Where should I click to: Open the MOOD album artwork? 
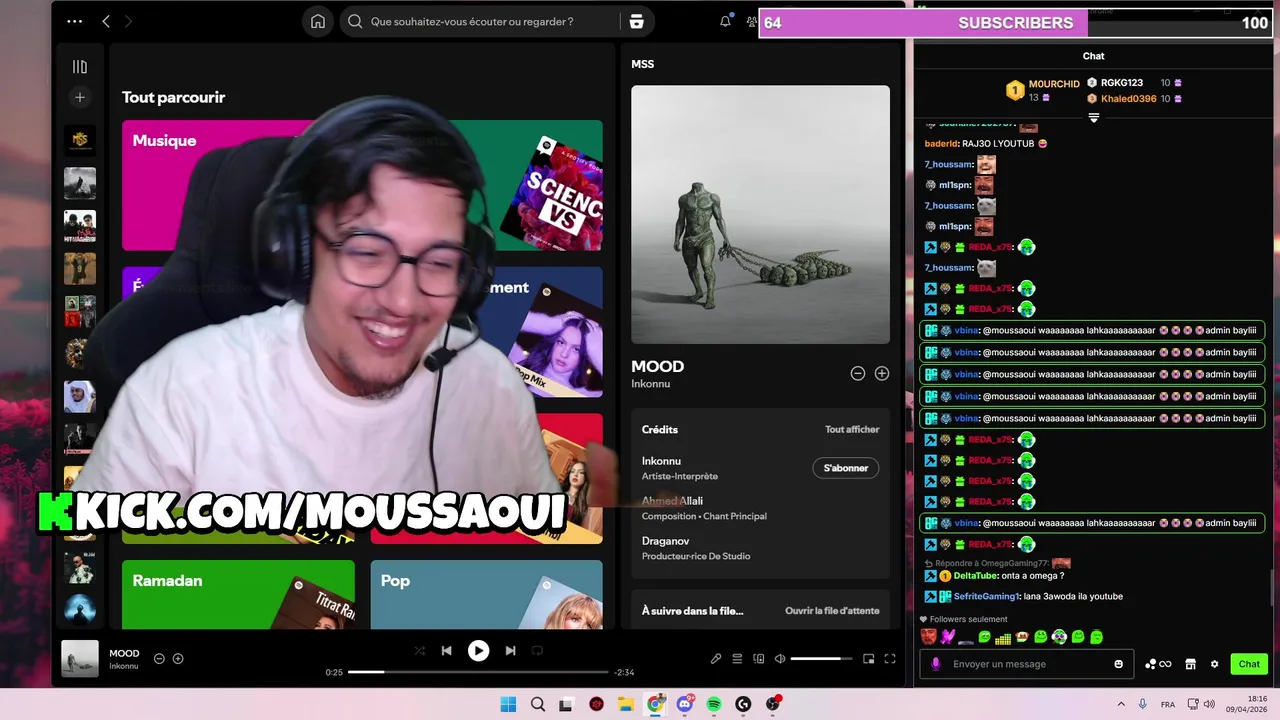point(760,214)
